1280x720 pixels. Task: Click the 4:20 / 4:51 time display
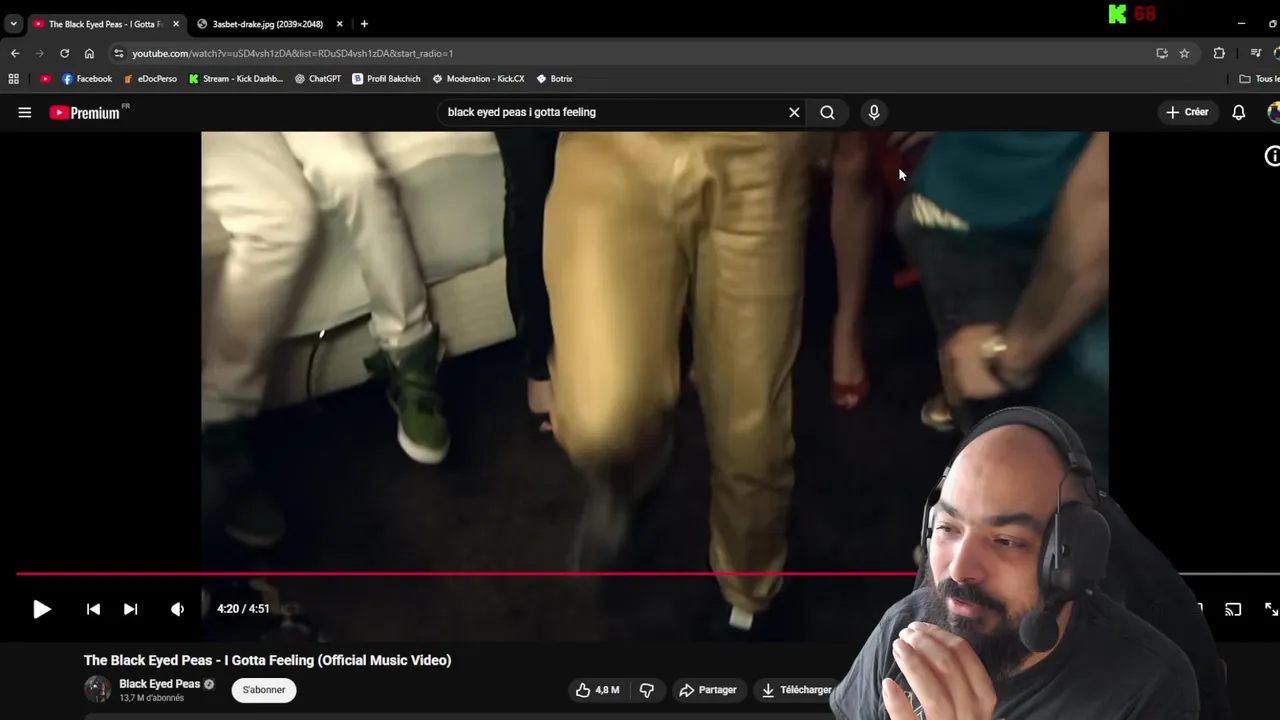[x=243, y=609]
